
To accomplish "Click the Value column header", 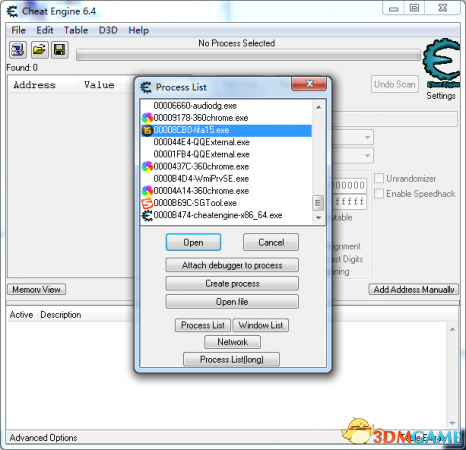I will coord(99,85).
